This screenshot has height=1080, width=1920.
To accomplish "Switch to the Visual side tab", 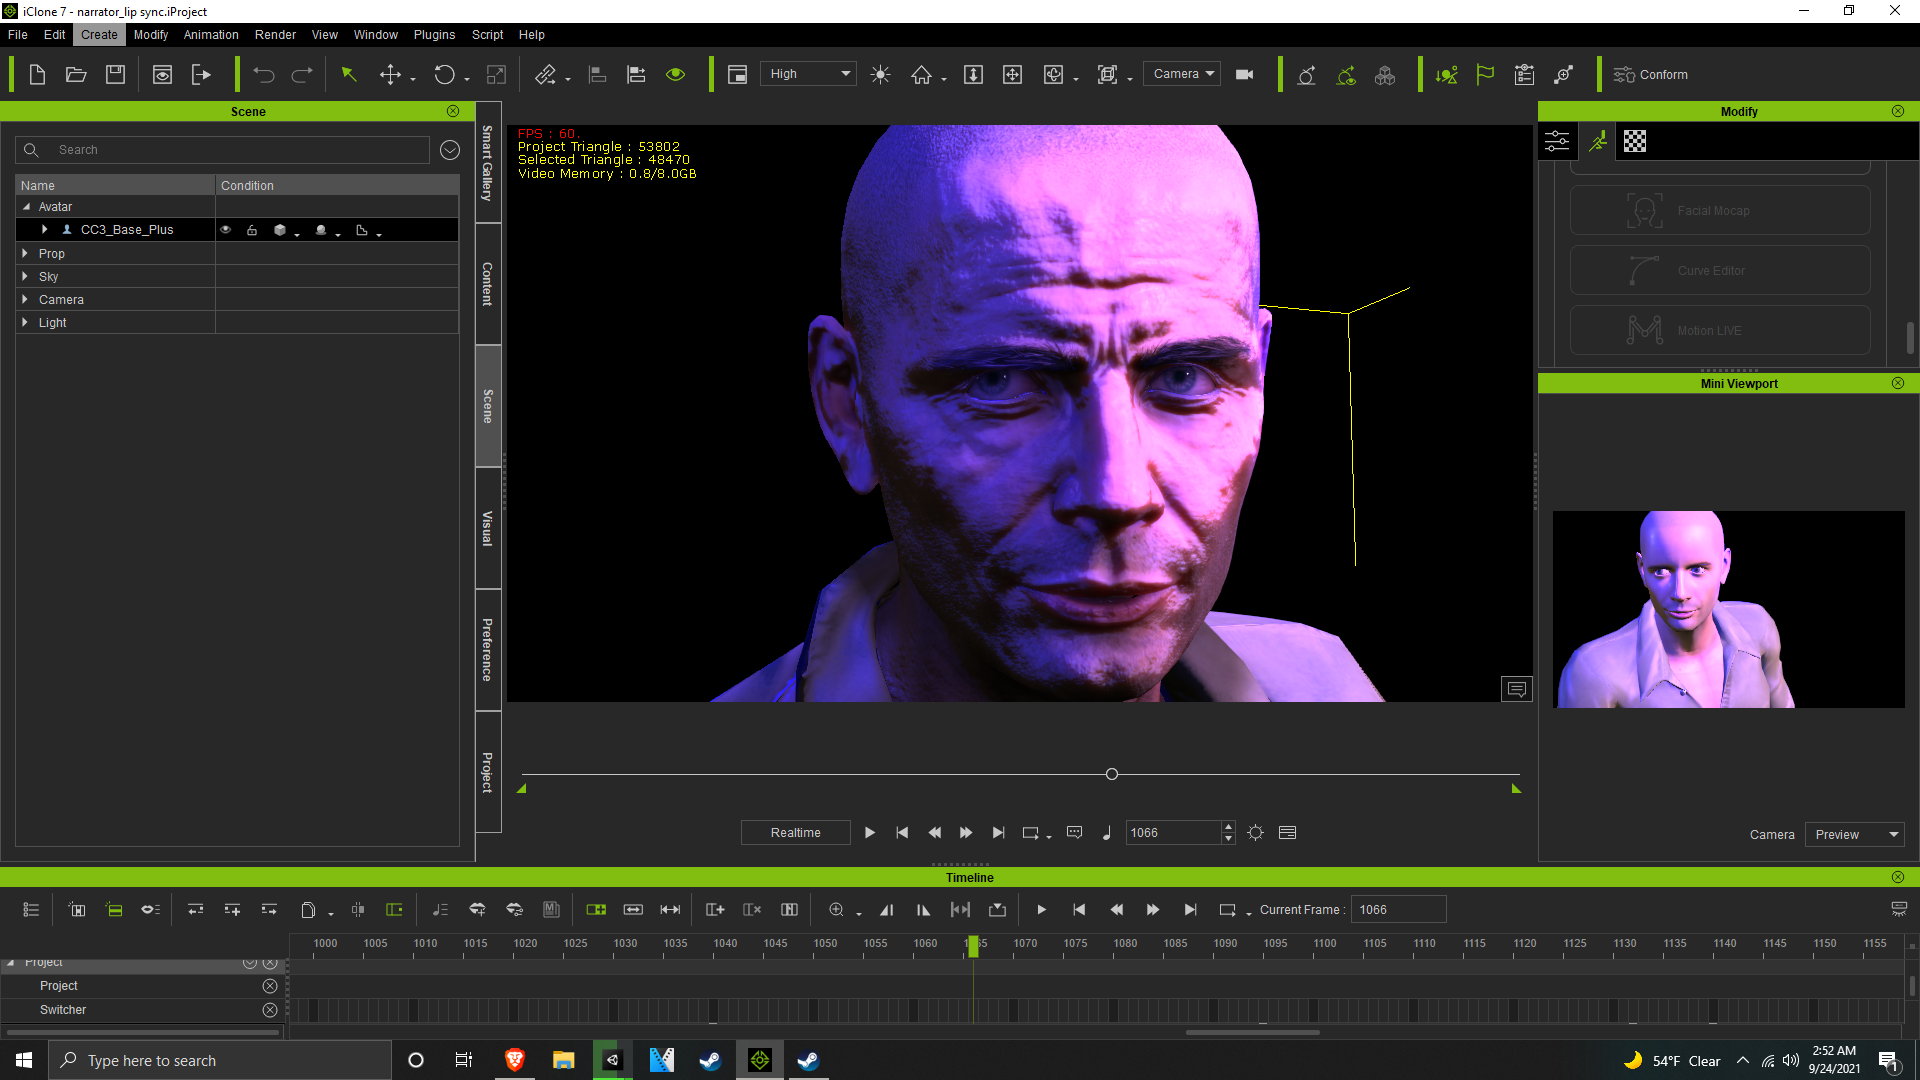I will click(x=488, y=528).
